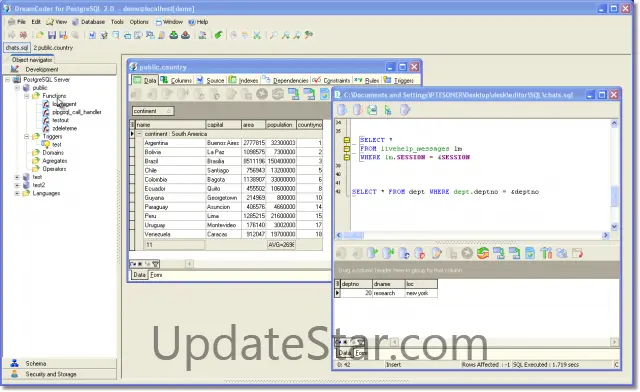Switch to the chats.sql window tab
Screen dimensions: 640x392
point(17,48)
